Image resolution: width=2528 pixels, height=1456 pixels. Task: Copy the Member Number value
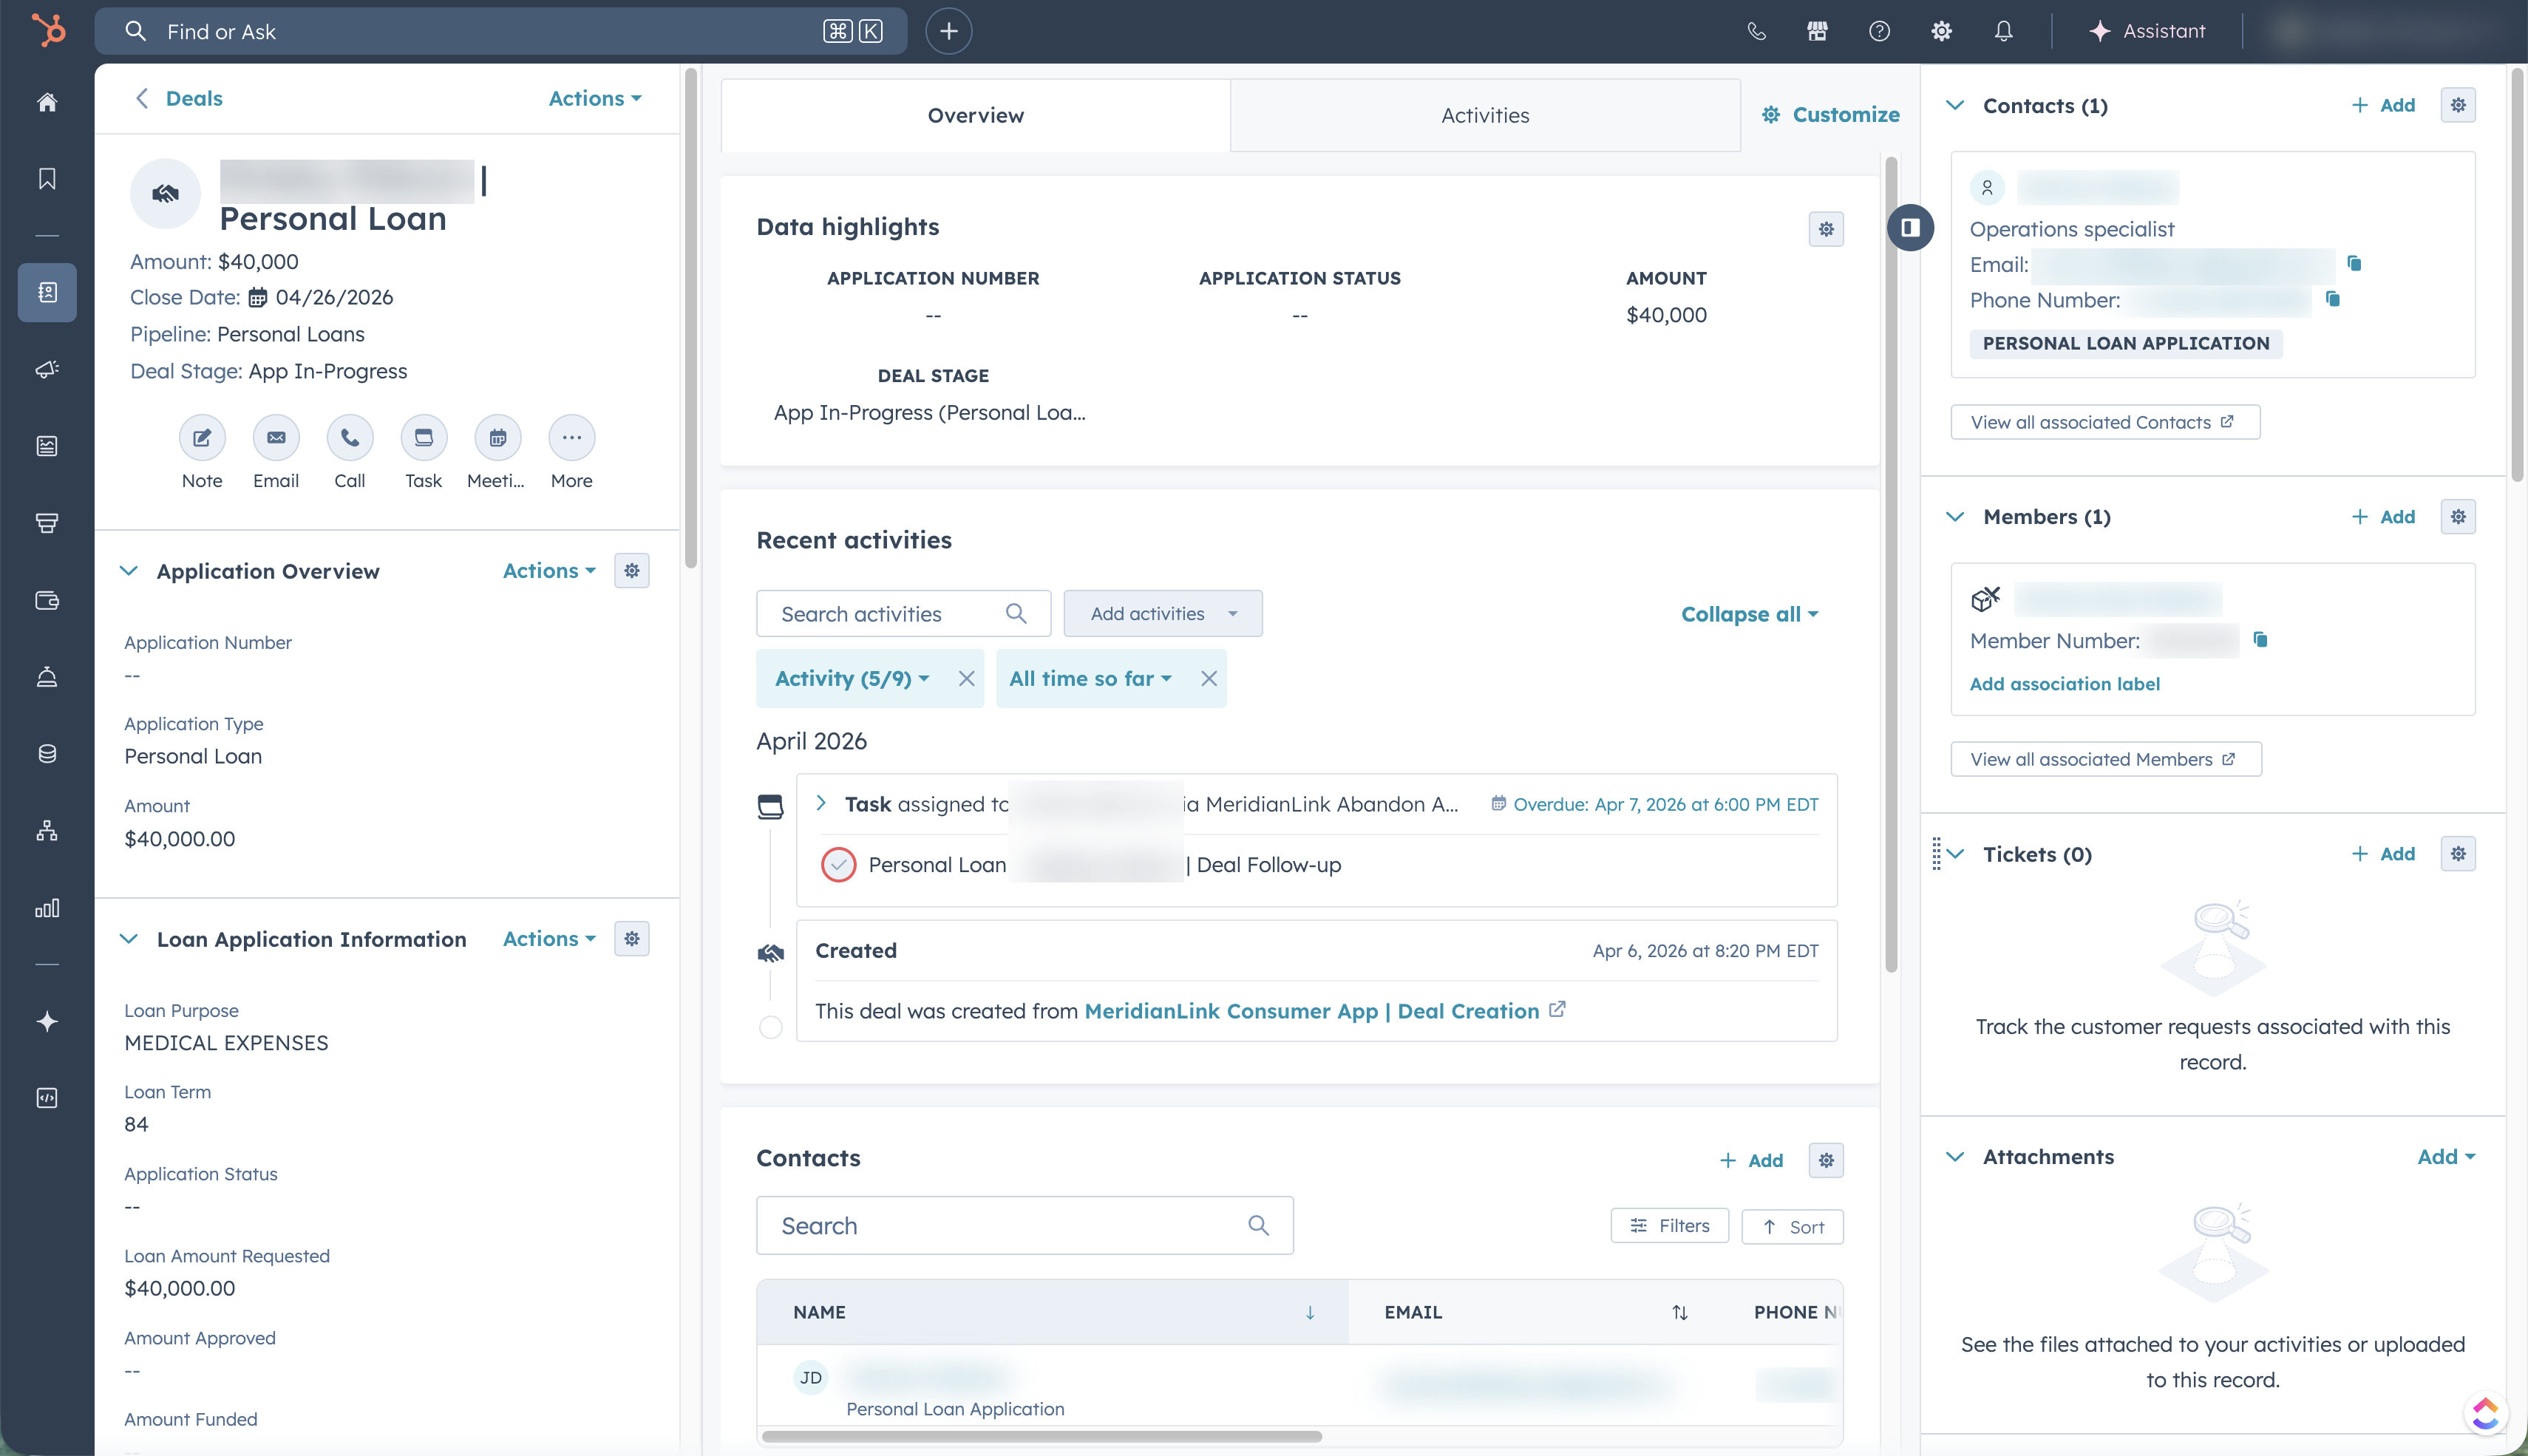click(2260, 640)
